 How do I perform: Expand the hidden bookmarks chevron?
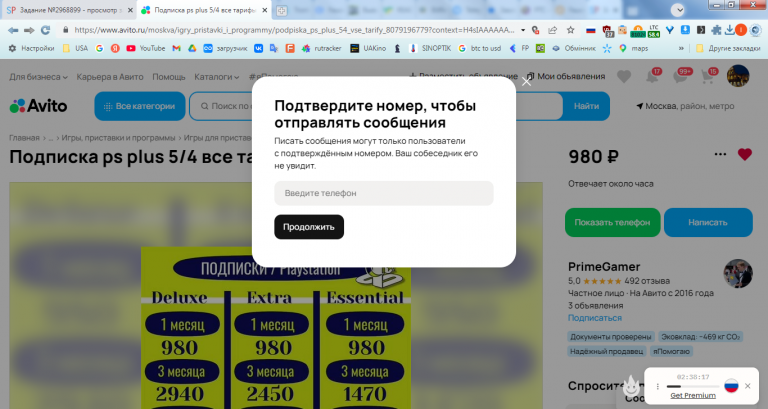(681, 48)
